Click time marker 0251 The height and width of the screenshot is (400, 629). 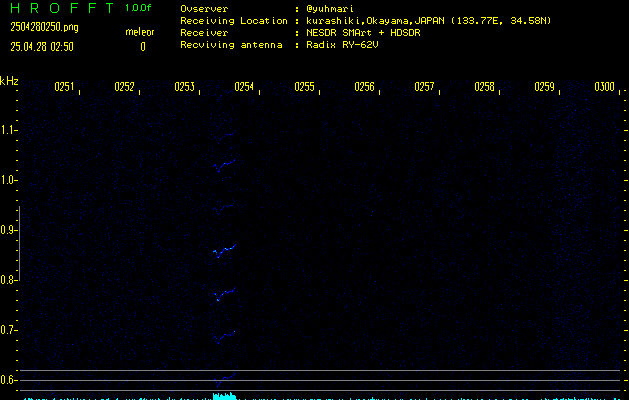pos(64,87)
